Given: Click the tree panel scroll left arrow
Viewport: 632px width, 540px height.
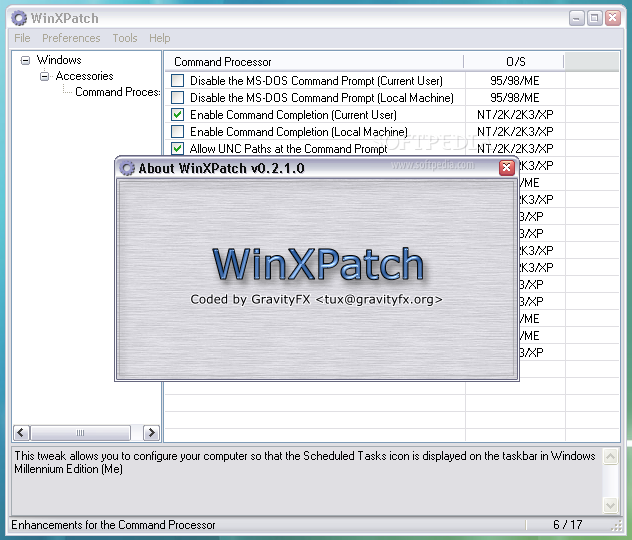Looking at the screenshot, I should pyautogui.click(x=21, y=433).
